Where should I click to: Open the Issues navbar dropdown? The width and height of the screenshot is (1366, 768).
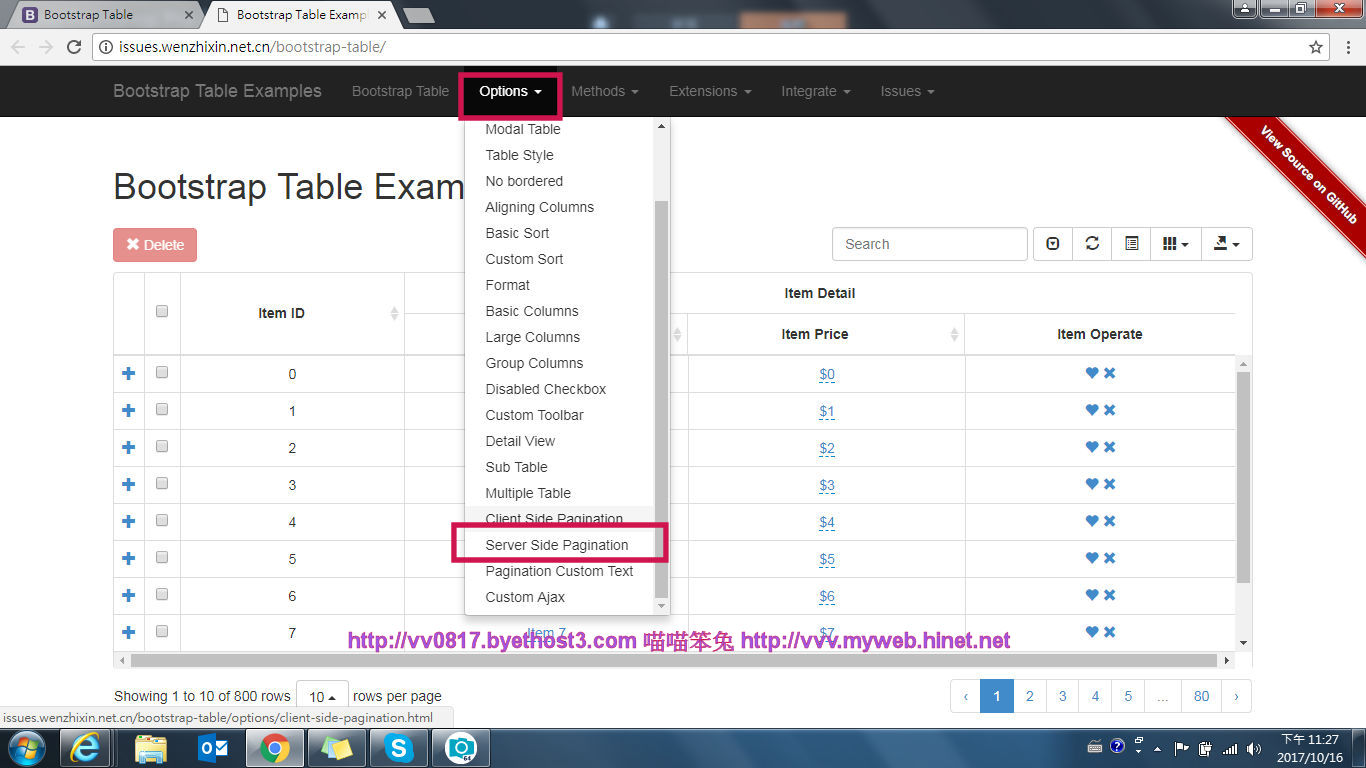point(907,91)
